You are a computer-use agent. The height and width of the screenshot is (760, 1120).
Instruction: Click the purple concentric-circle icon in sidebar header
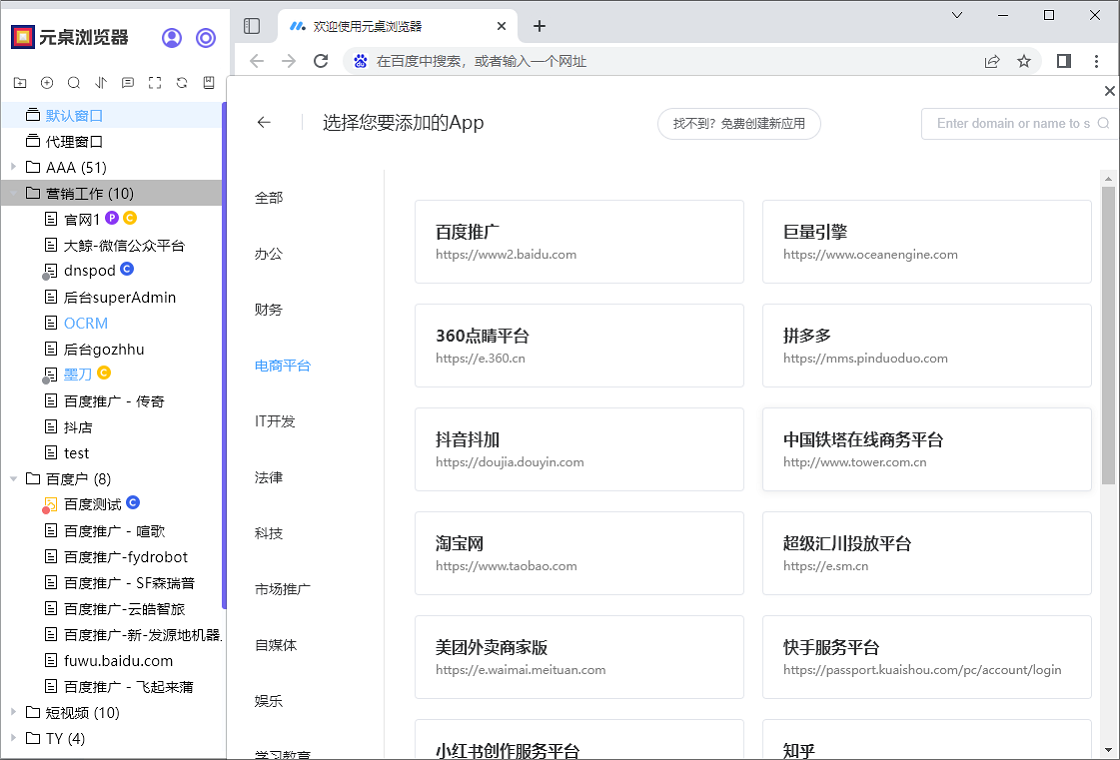point(206,37)
